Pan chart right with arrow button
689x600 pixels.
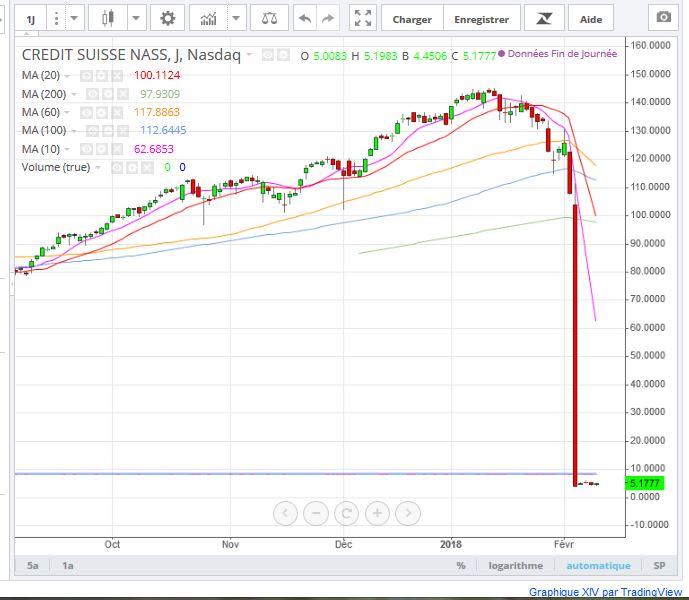[x=408, y=513]
